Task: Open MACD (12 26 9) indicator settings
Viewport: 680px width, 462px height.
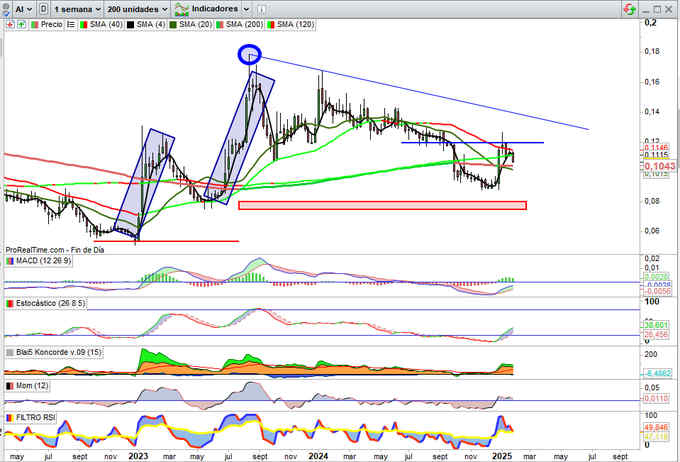Action: (43, 262)
